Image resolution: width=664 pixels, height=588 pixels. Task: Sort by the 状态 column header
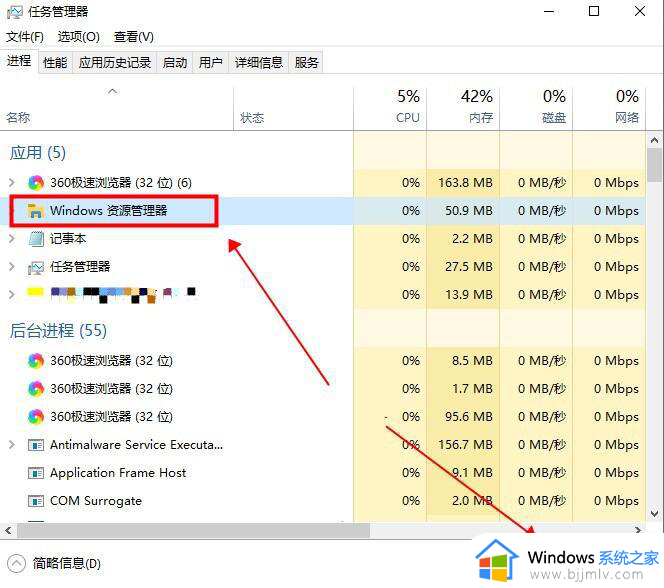(x=293, y=109)
